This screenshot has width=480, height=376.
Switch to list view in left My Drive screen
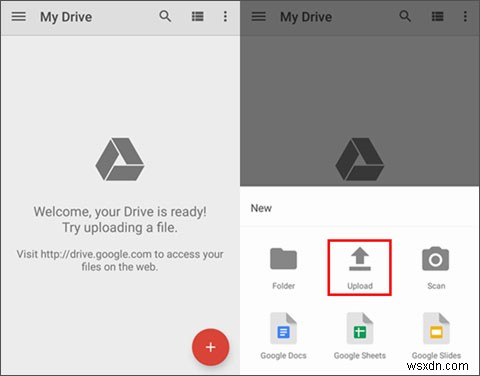coord(198,16)
